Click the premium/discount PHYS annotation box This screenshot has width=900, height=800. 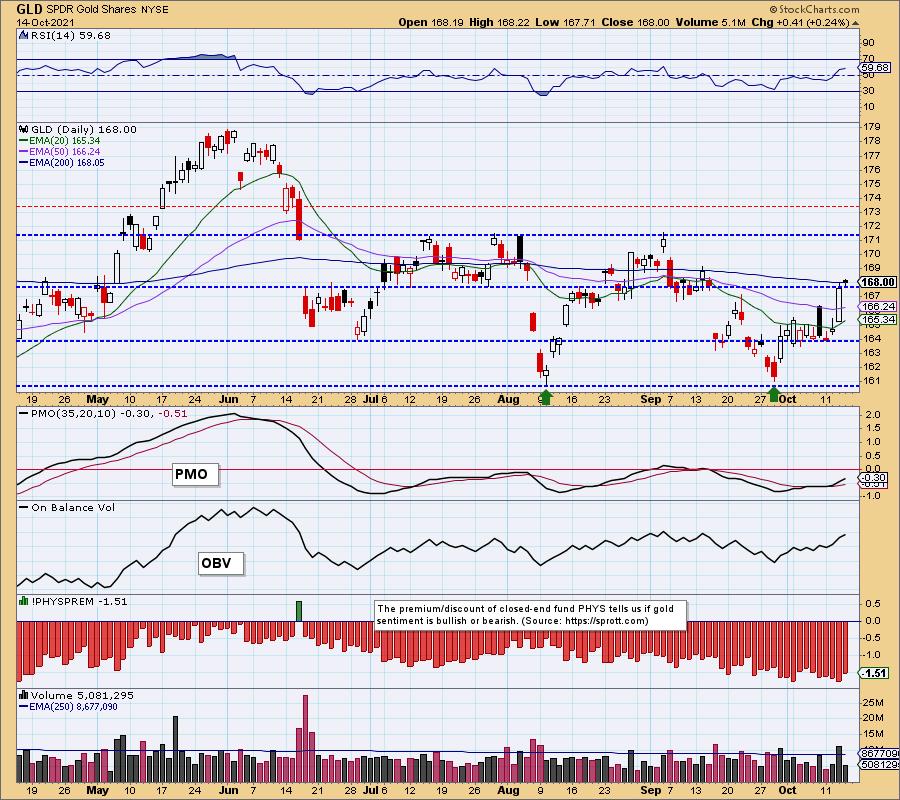(530, 615)
